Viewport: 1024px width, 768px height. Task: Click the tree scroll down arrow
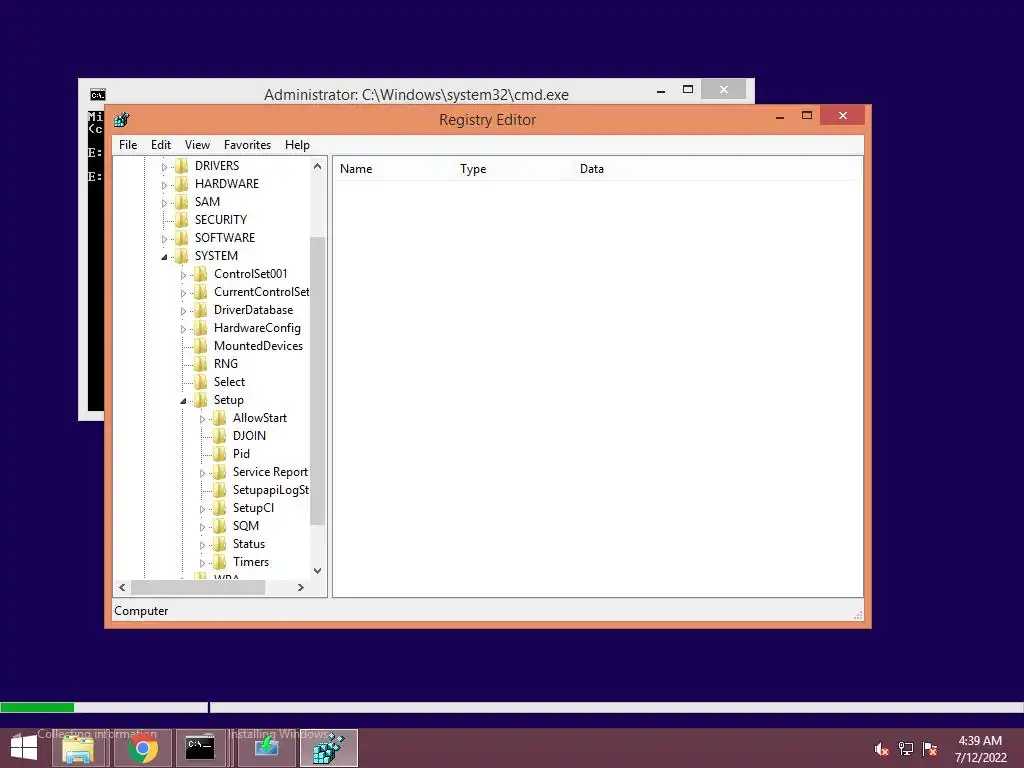coord(317,571)
